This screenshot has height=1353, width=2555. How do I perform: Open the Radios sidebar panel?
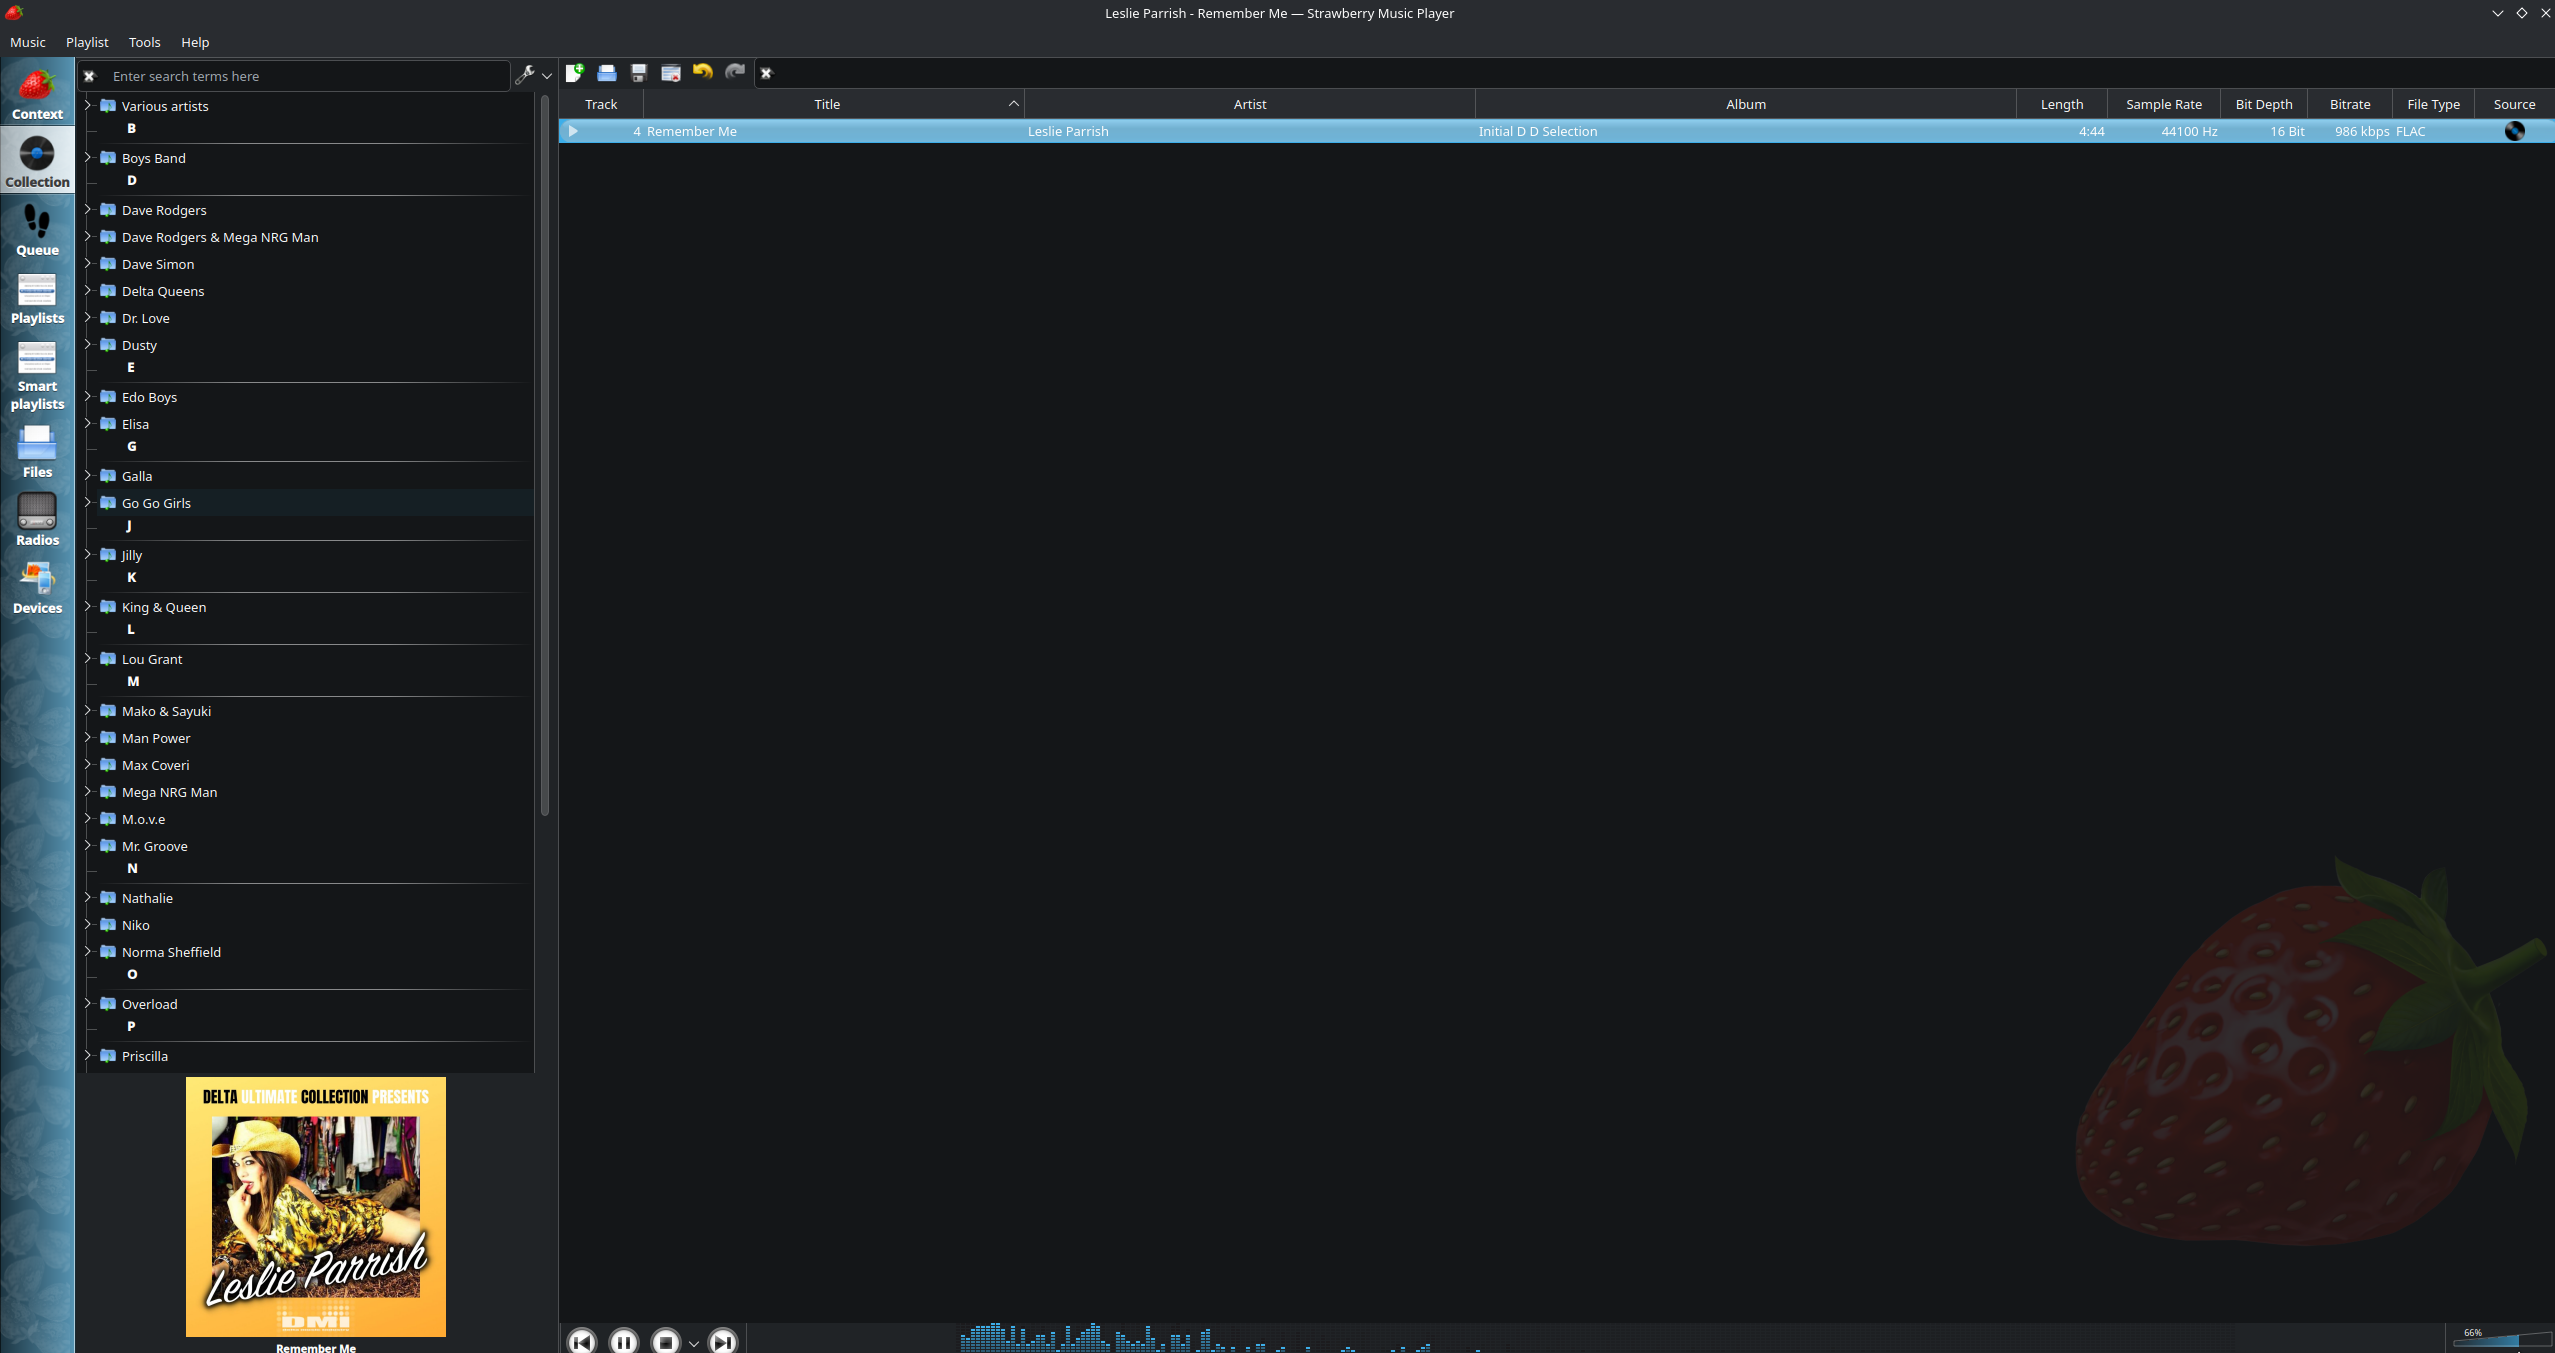pyautogui.click(x=37, y=519)
